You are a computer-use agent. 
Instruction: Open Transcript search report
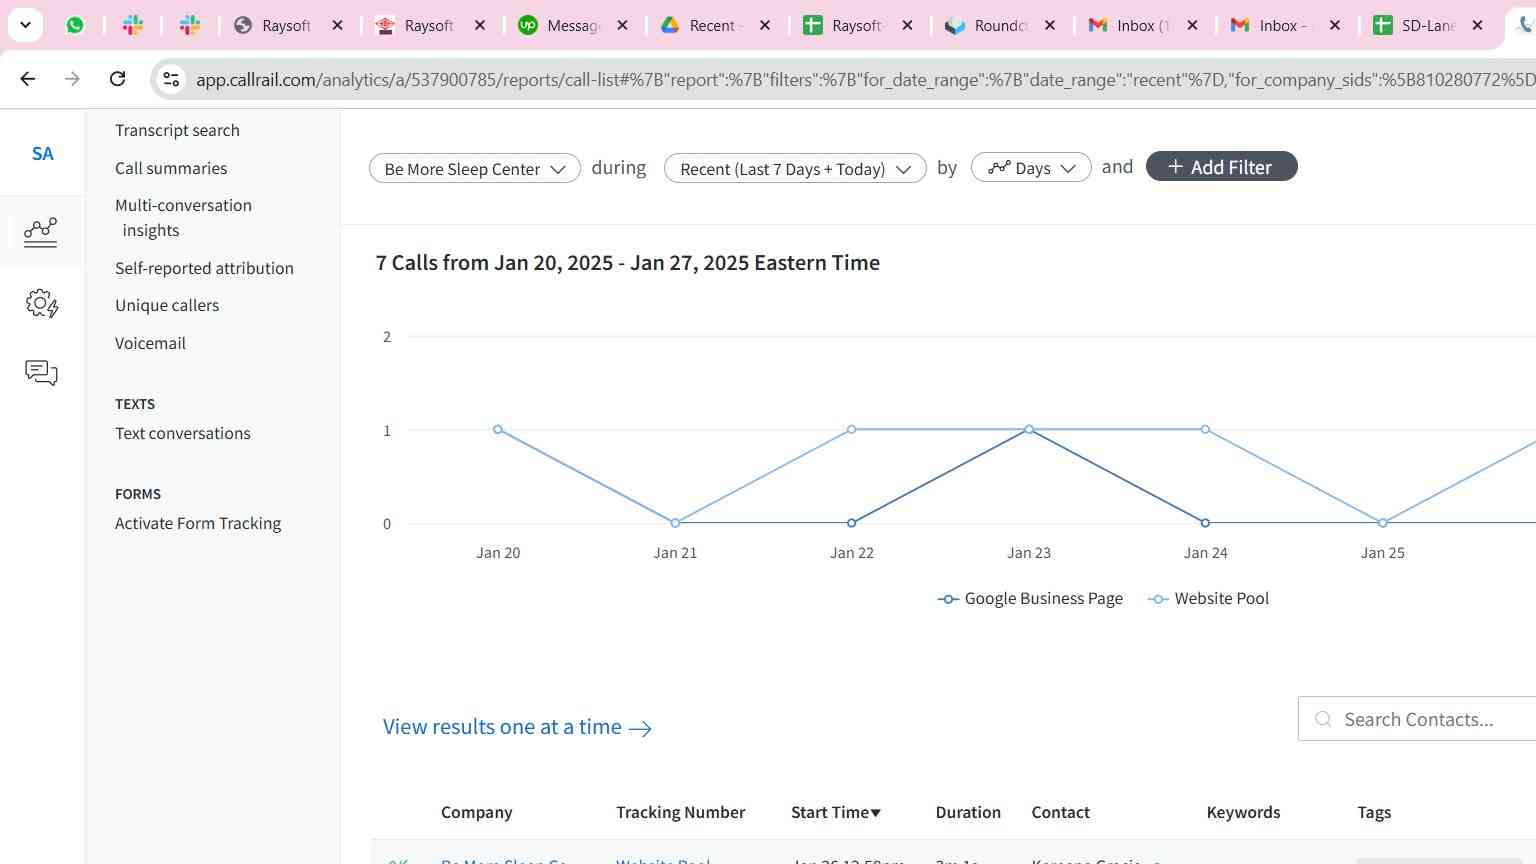point(177,130)
